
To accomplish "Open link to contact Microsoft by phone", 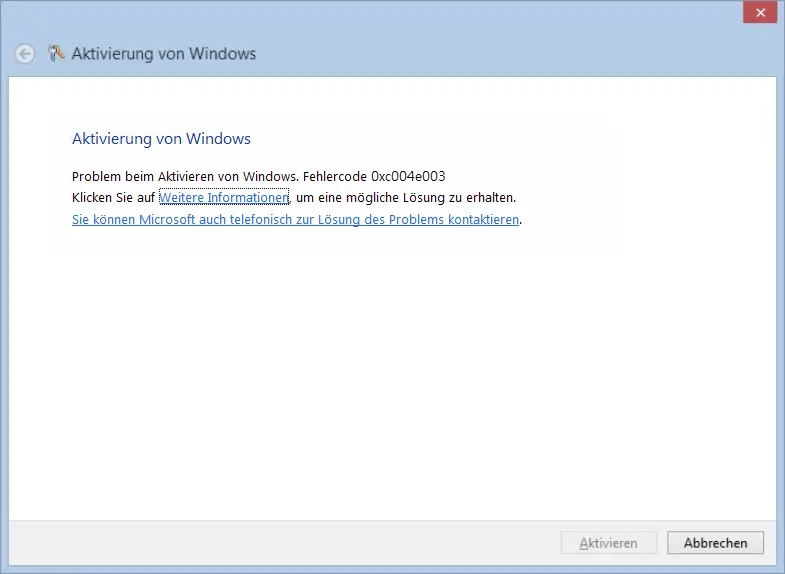I will pos(295,220).
